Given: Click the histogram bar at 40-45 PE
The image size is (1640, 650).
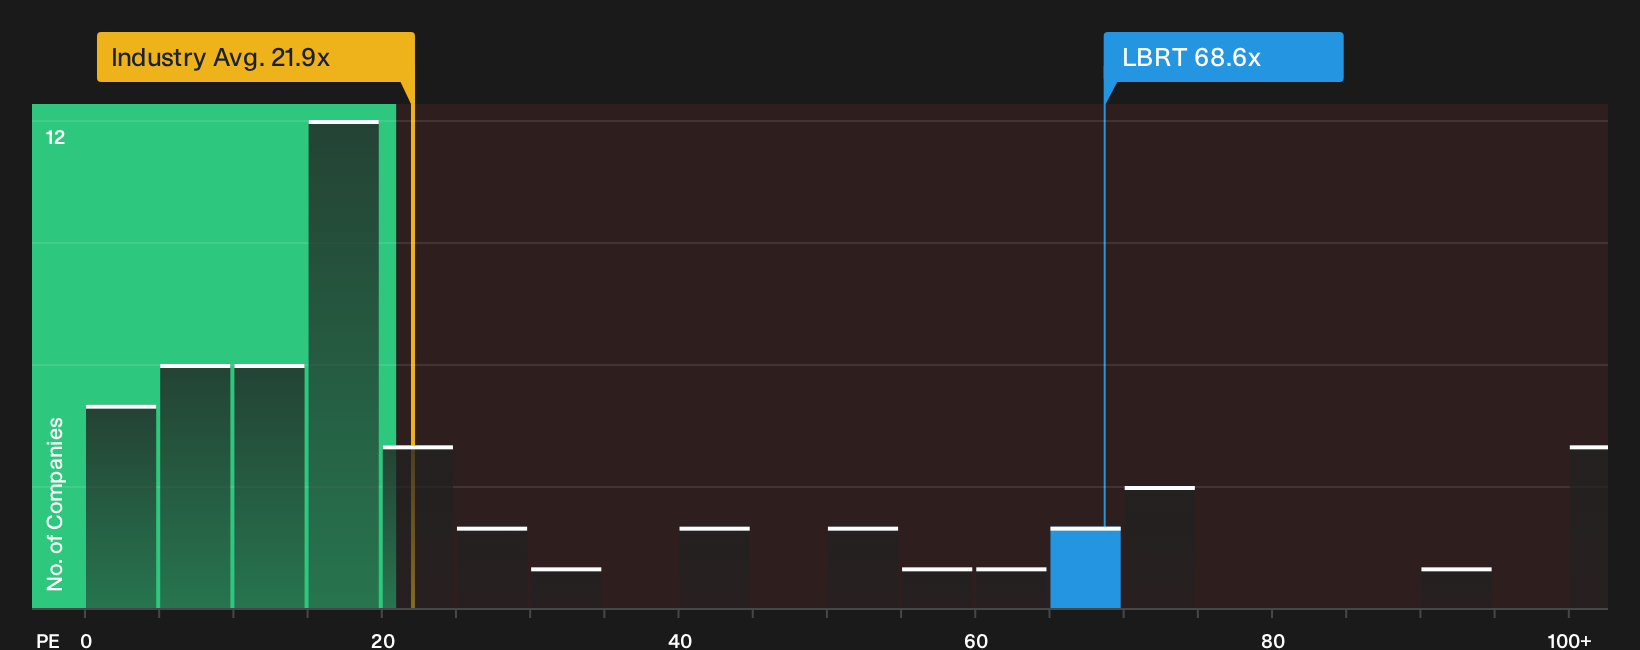Looking at the screenshot, I should (714, 568).
